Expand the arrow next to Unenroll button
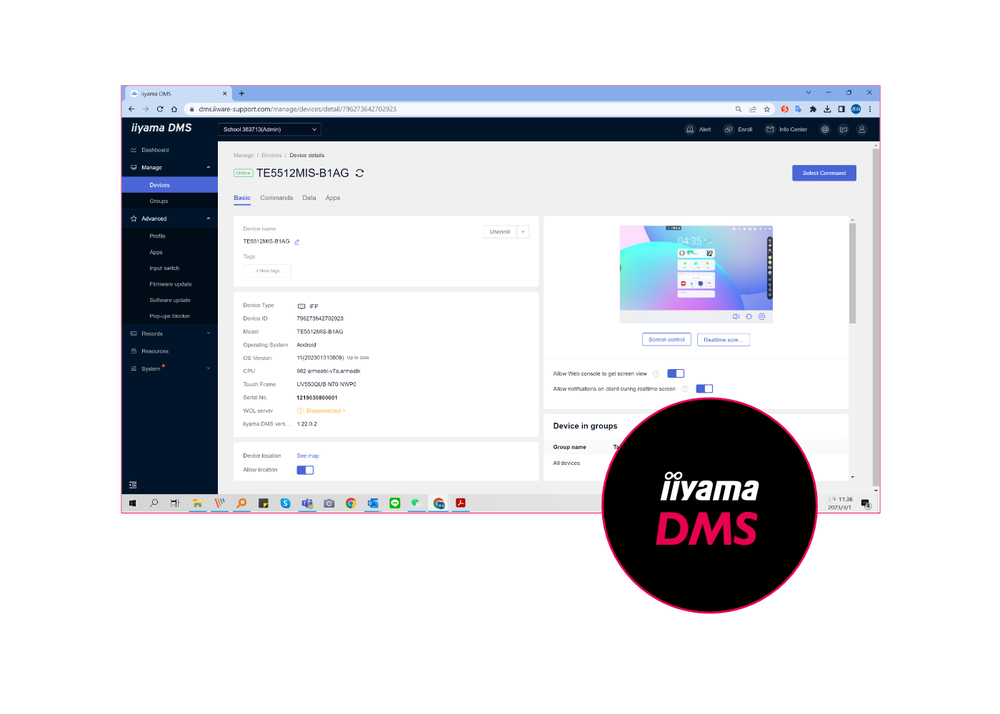The width and height of the screenshot is (1000, 714). point(523,232)
